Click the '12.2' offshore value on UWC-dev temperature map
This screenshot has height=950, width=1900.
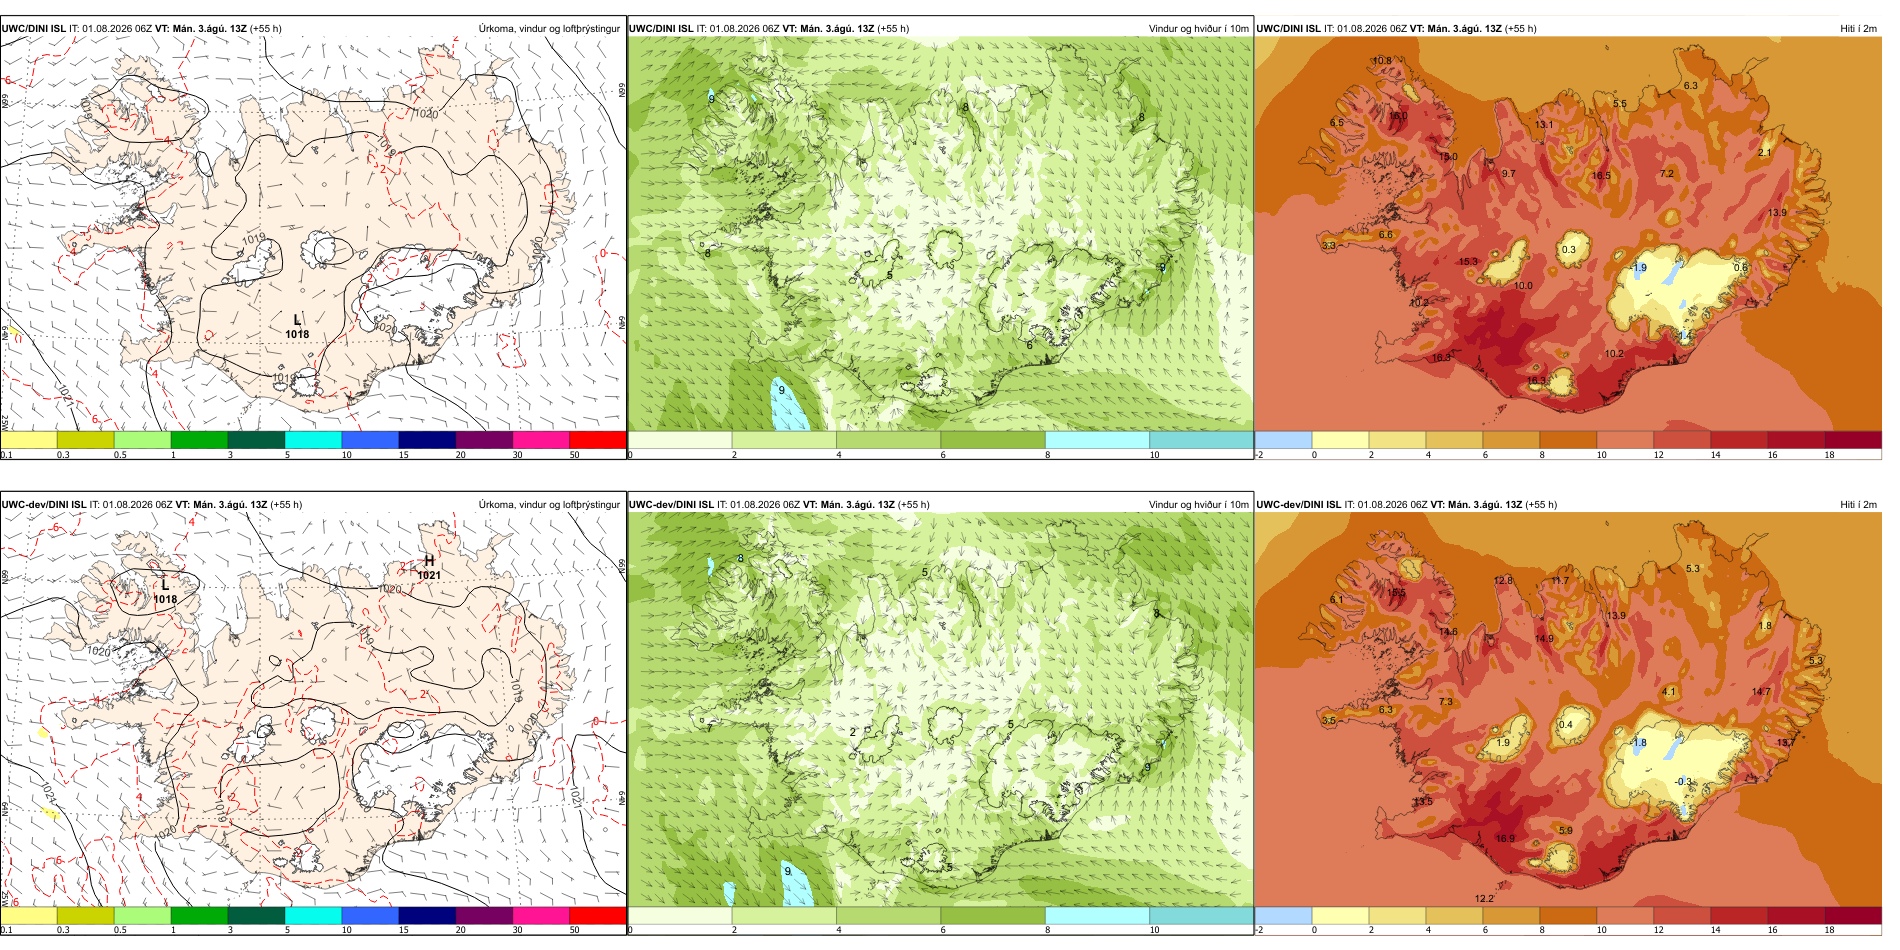click(1484, 899)
